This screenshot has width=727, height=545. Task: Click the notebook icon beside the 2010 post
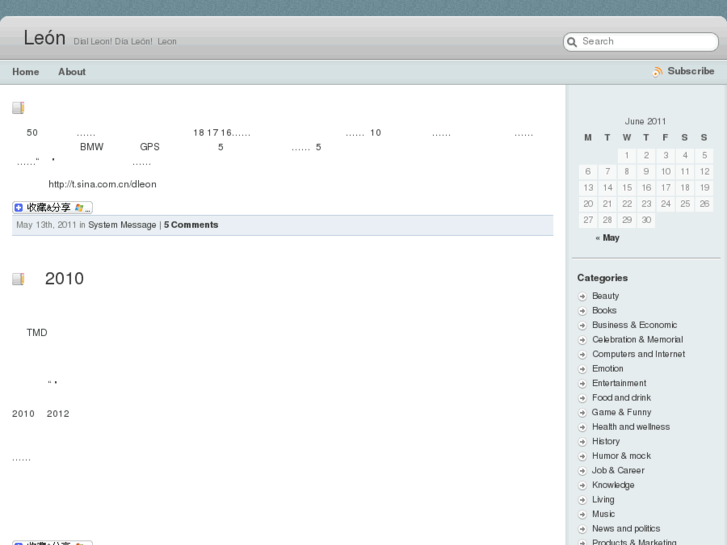[x=18, y=279]
